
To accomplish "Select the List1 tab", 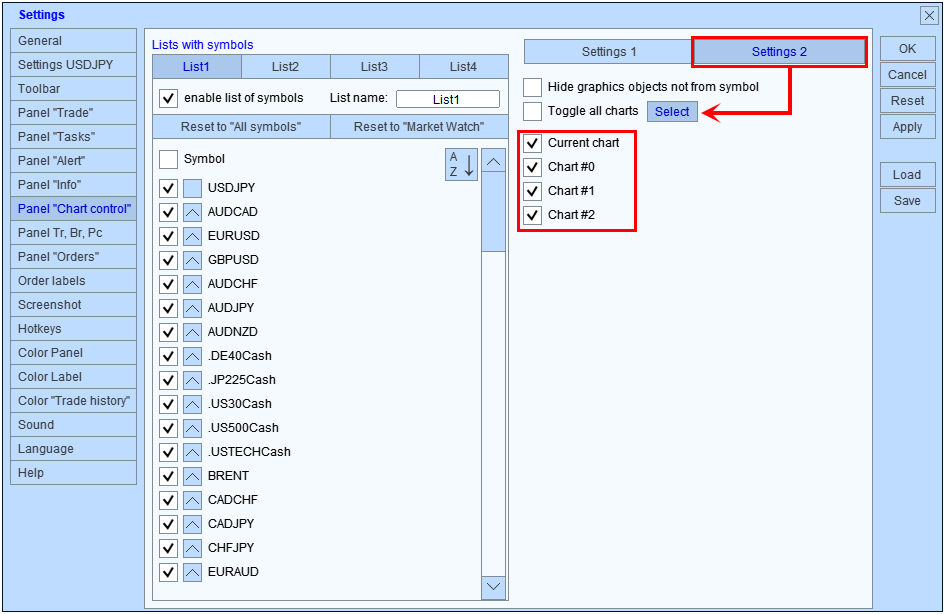I will (197, 66).
